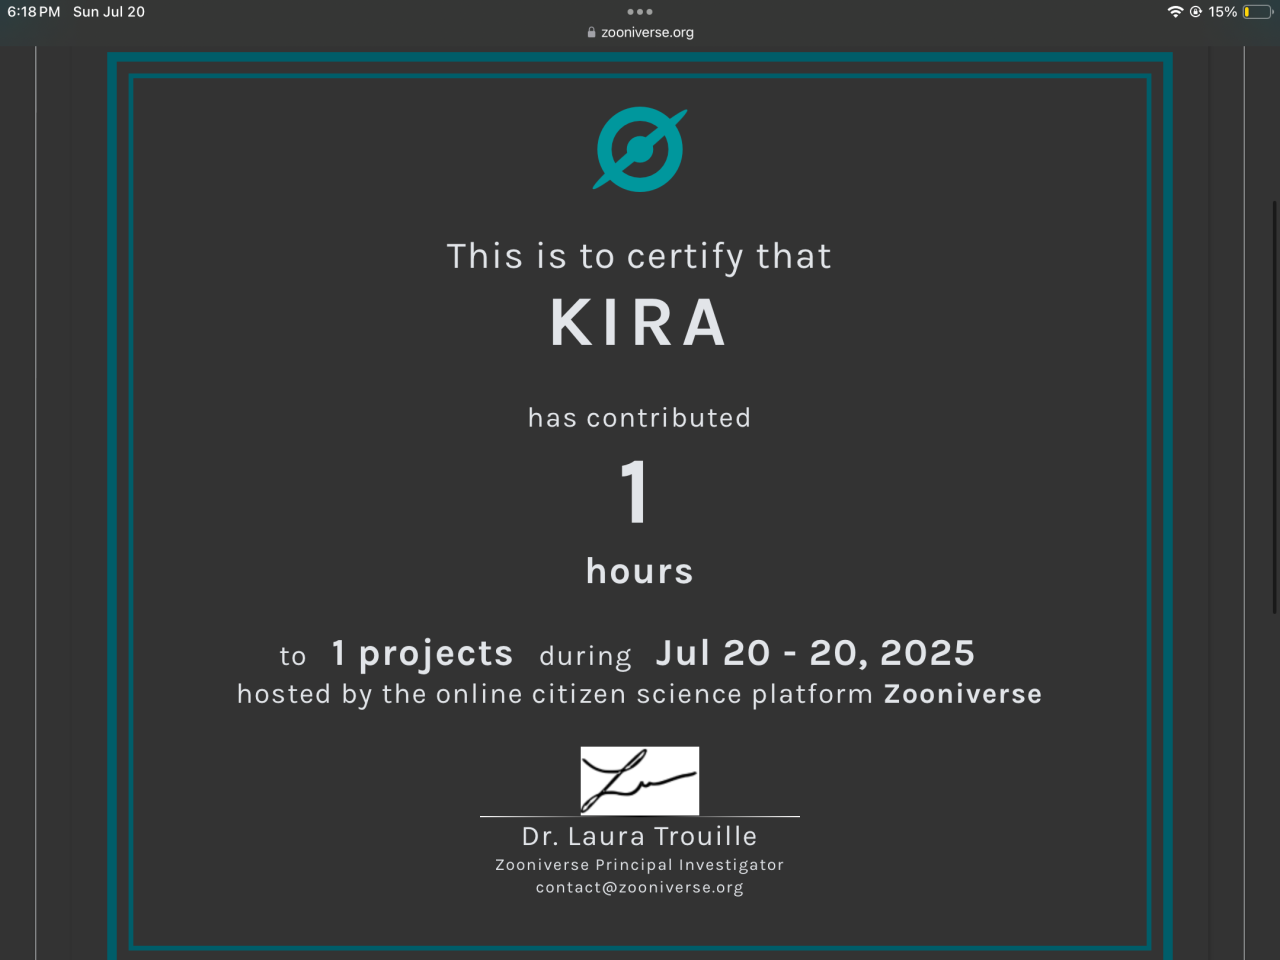
Task: Tap the orientation lock status icon
Action: 1196,12
